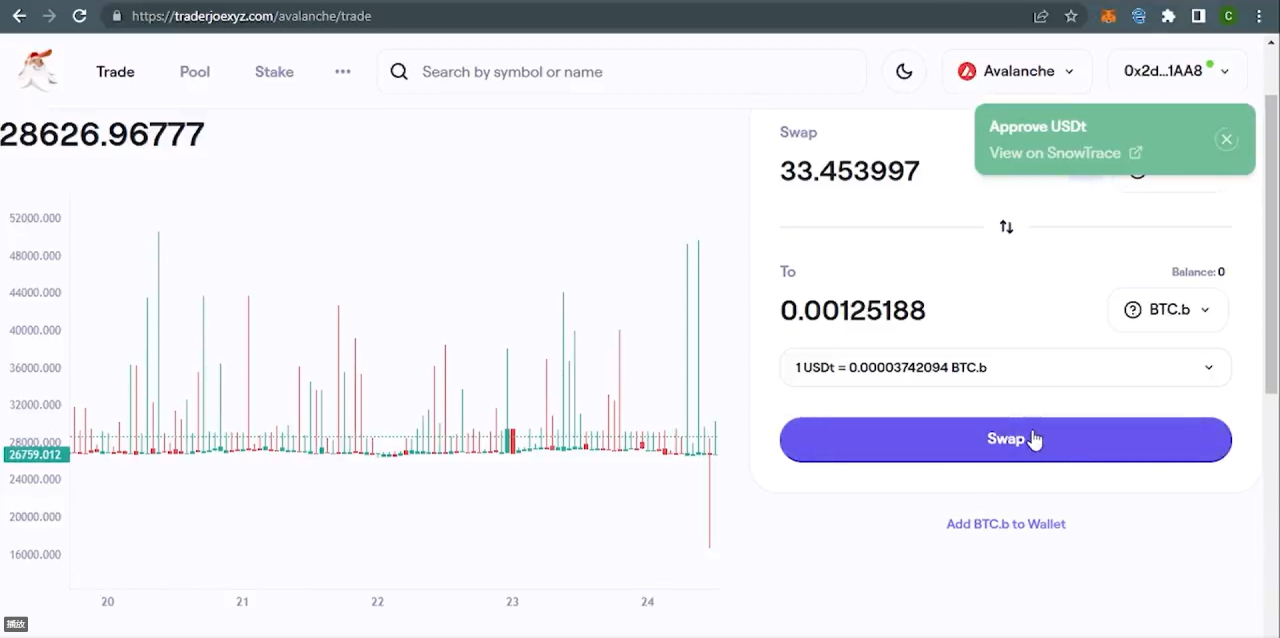Toggle the browser side panel icon
Image resolution: width=1280 pixels, height=638 pixels.
1198,16
